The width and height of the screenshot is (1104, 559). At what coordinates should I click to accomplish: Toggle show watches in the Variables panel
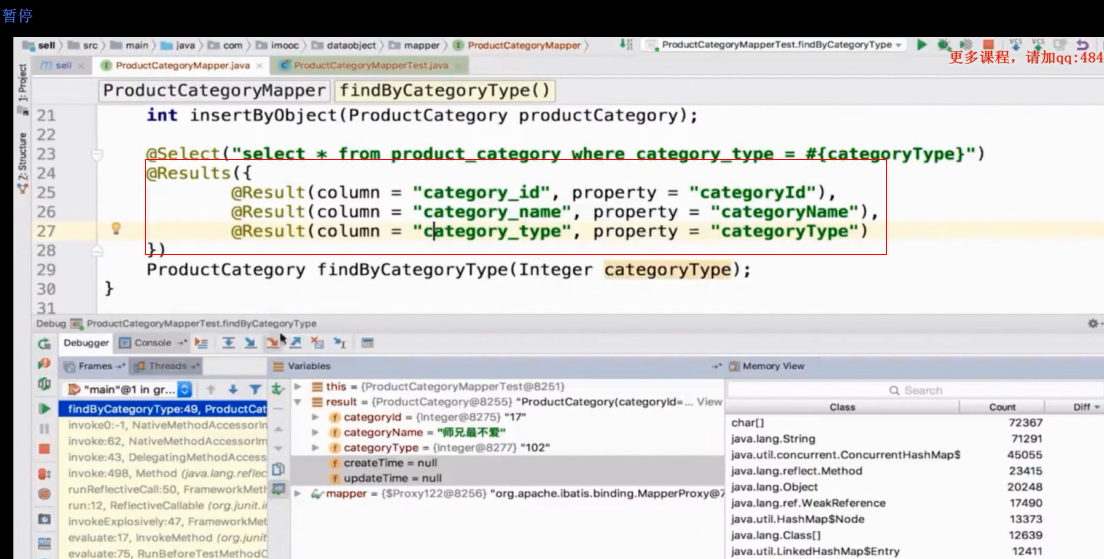278,488
